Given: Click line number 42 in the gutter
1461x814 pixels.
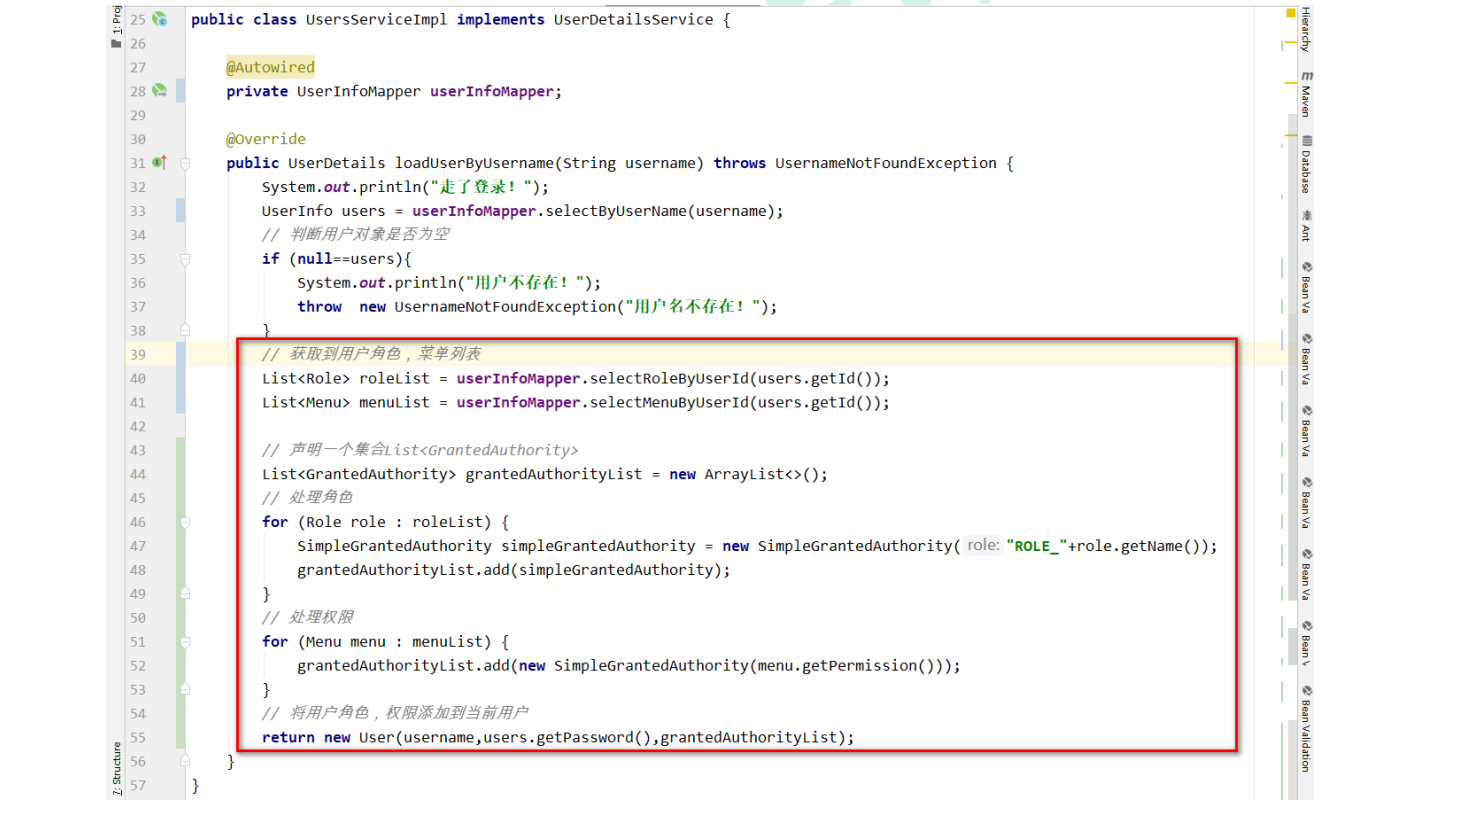Looking at the screenshot, I should click(x=138, y=426).
